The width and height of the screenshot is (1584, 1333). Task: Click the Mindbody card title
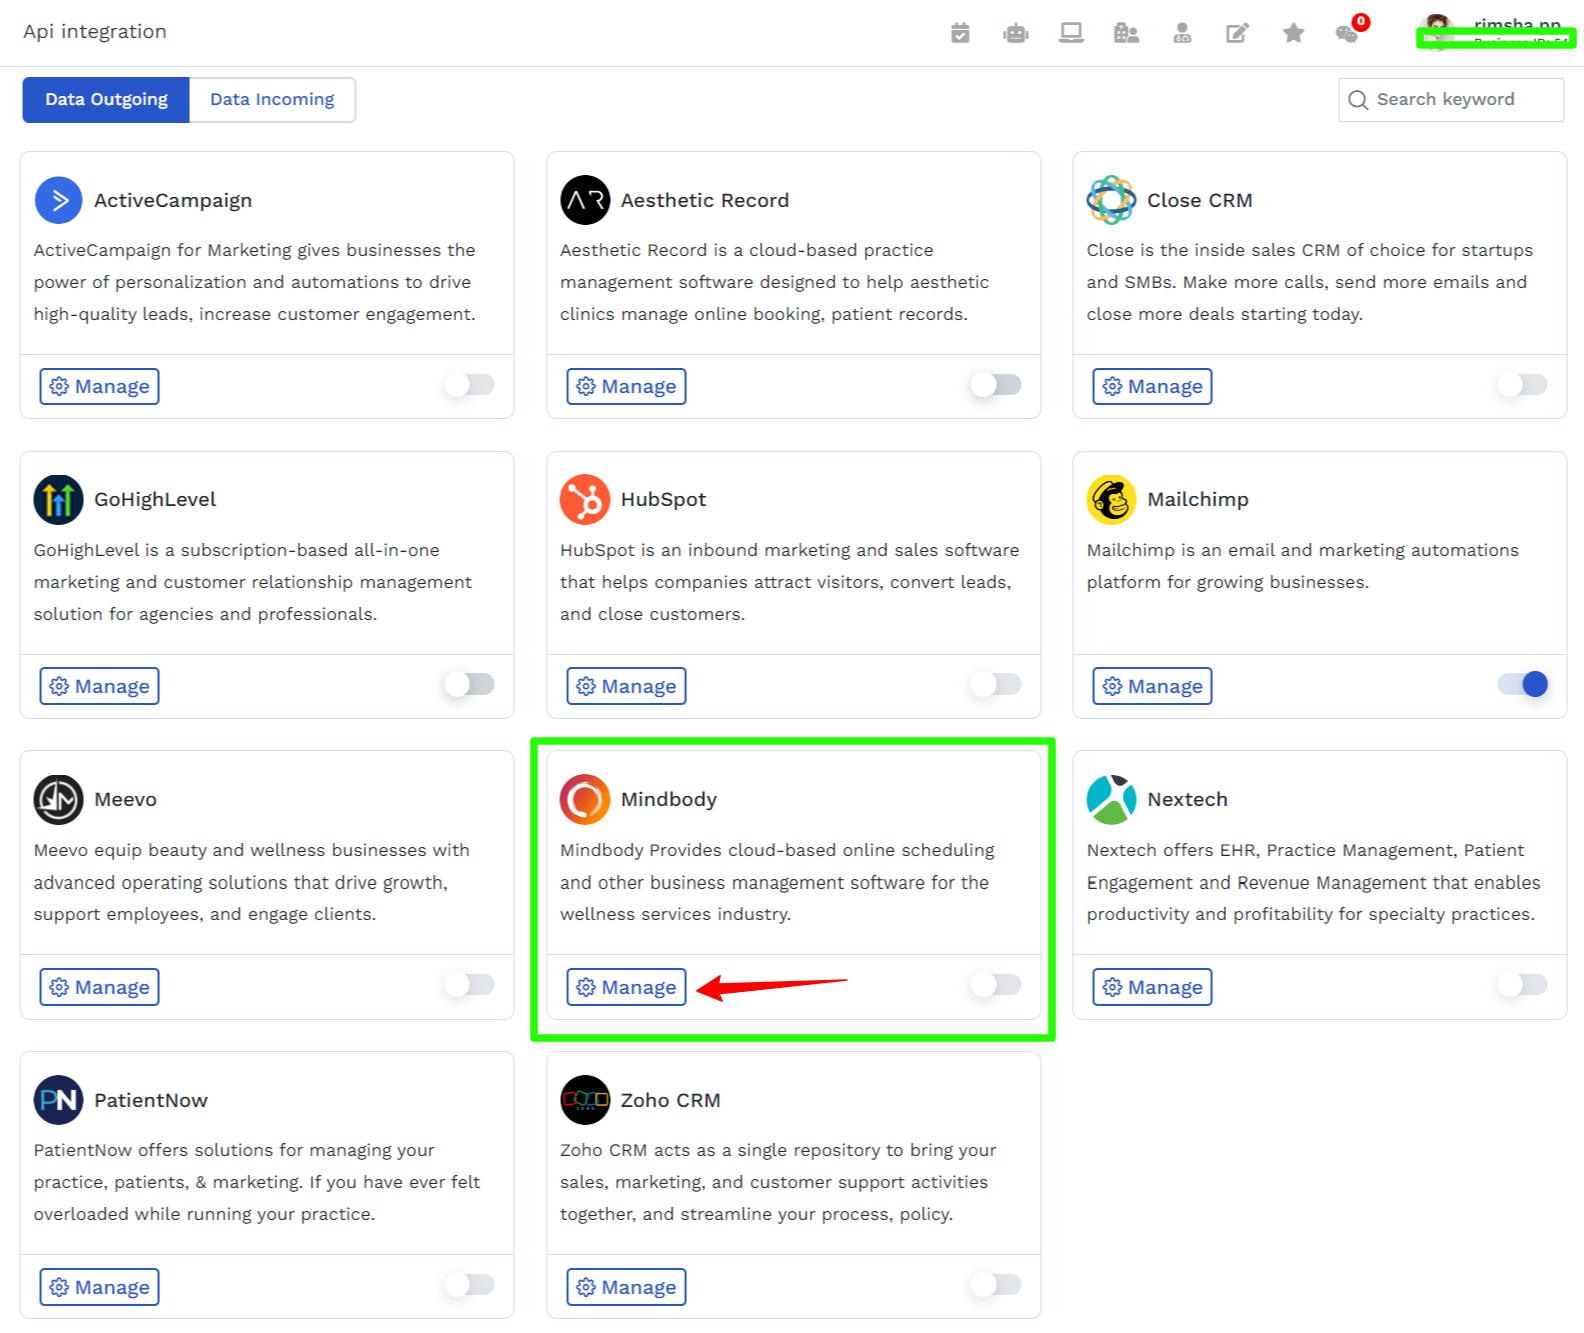point(669,800)
